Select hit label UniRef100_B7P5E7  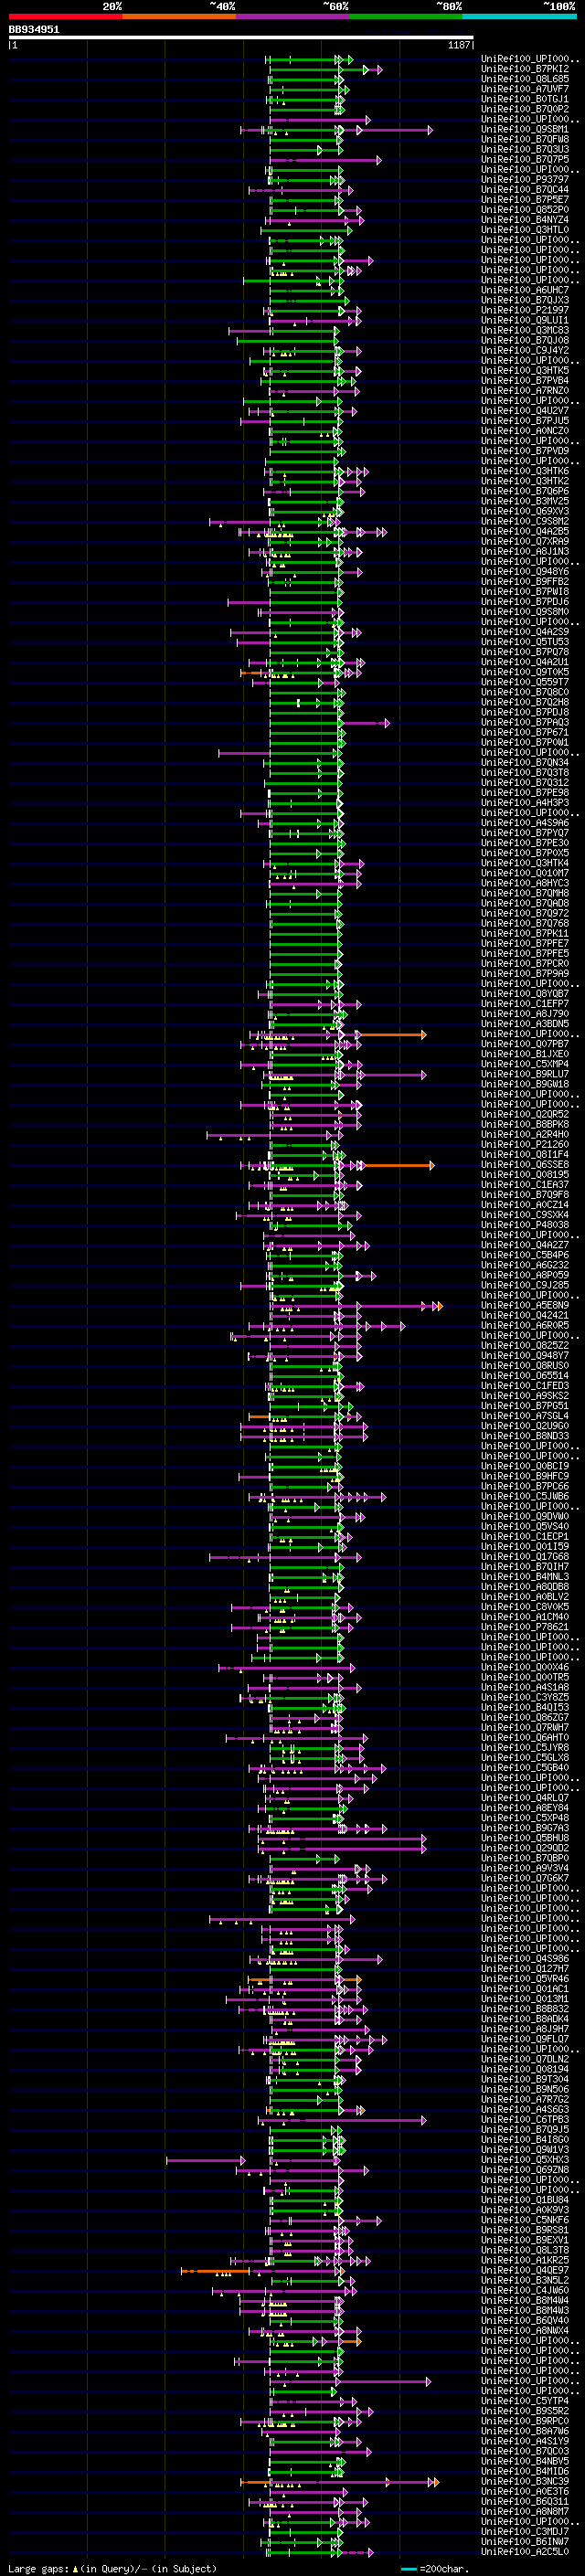point(525,200)
